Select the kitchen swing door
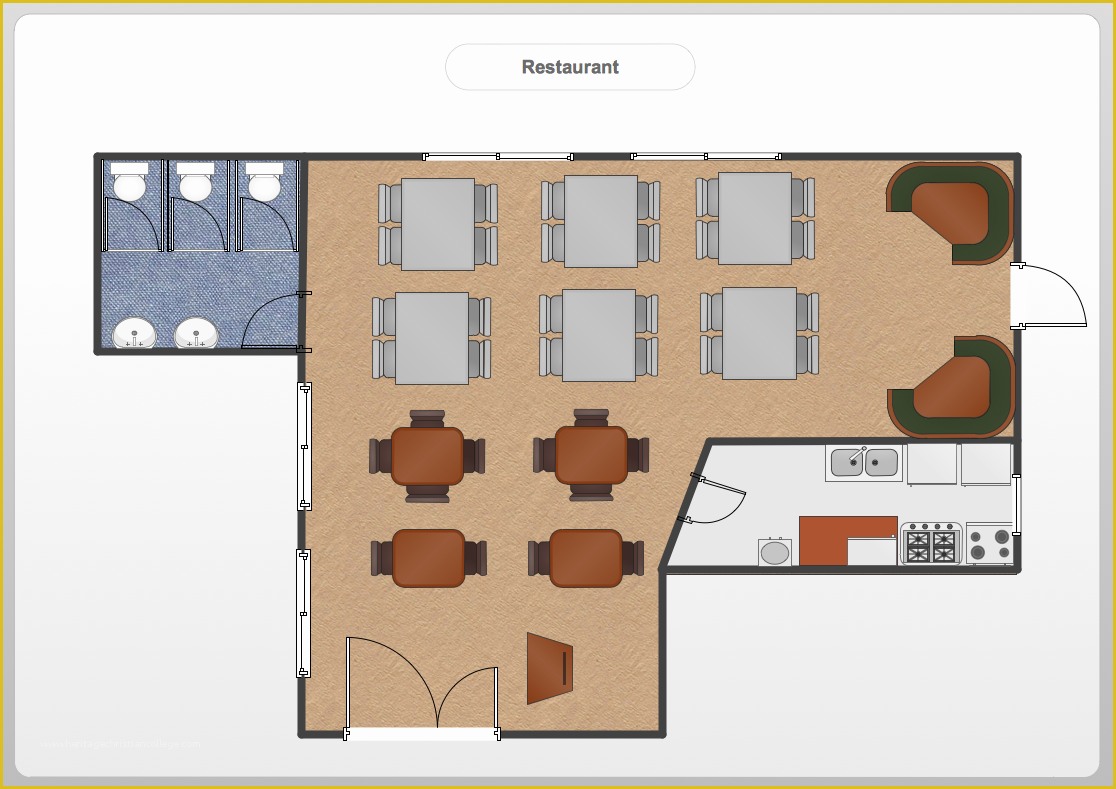 714,500
